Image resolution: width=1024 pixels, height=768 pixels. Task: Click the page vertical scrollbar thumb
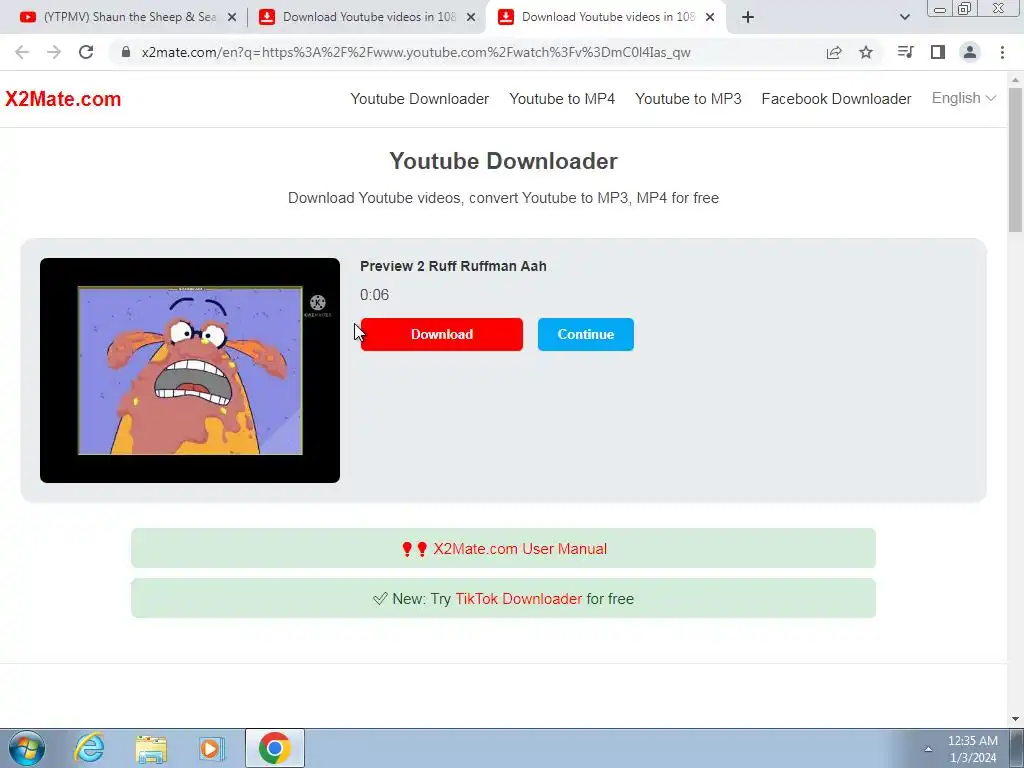pyautogui.click(x=1016, y=160)
